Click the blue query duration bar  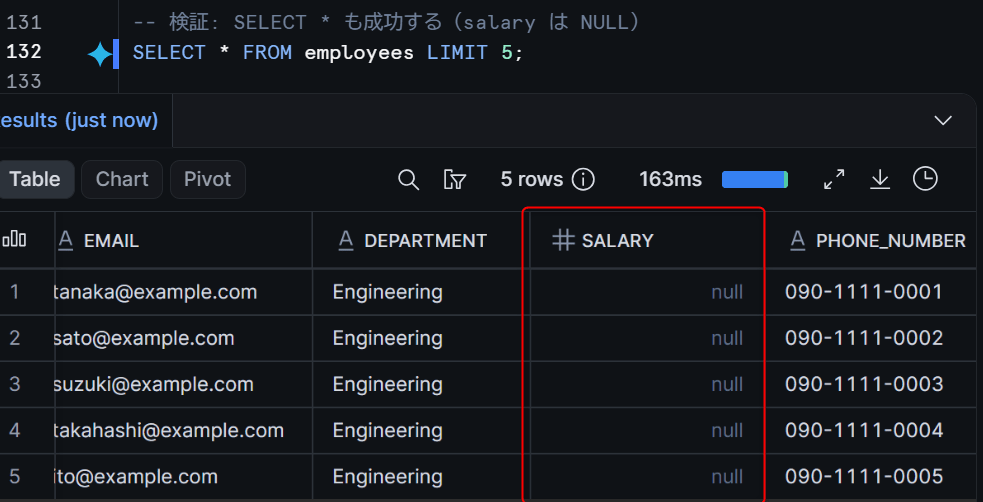click(x=755, y=180)
